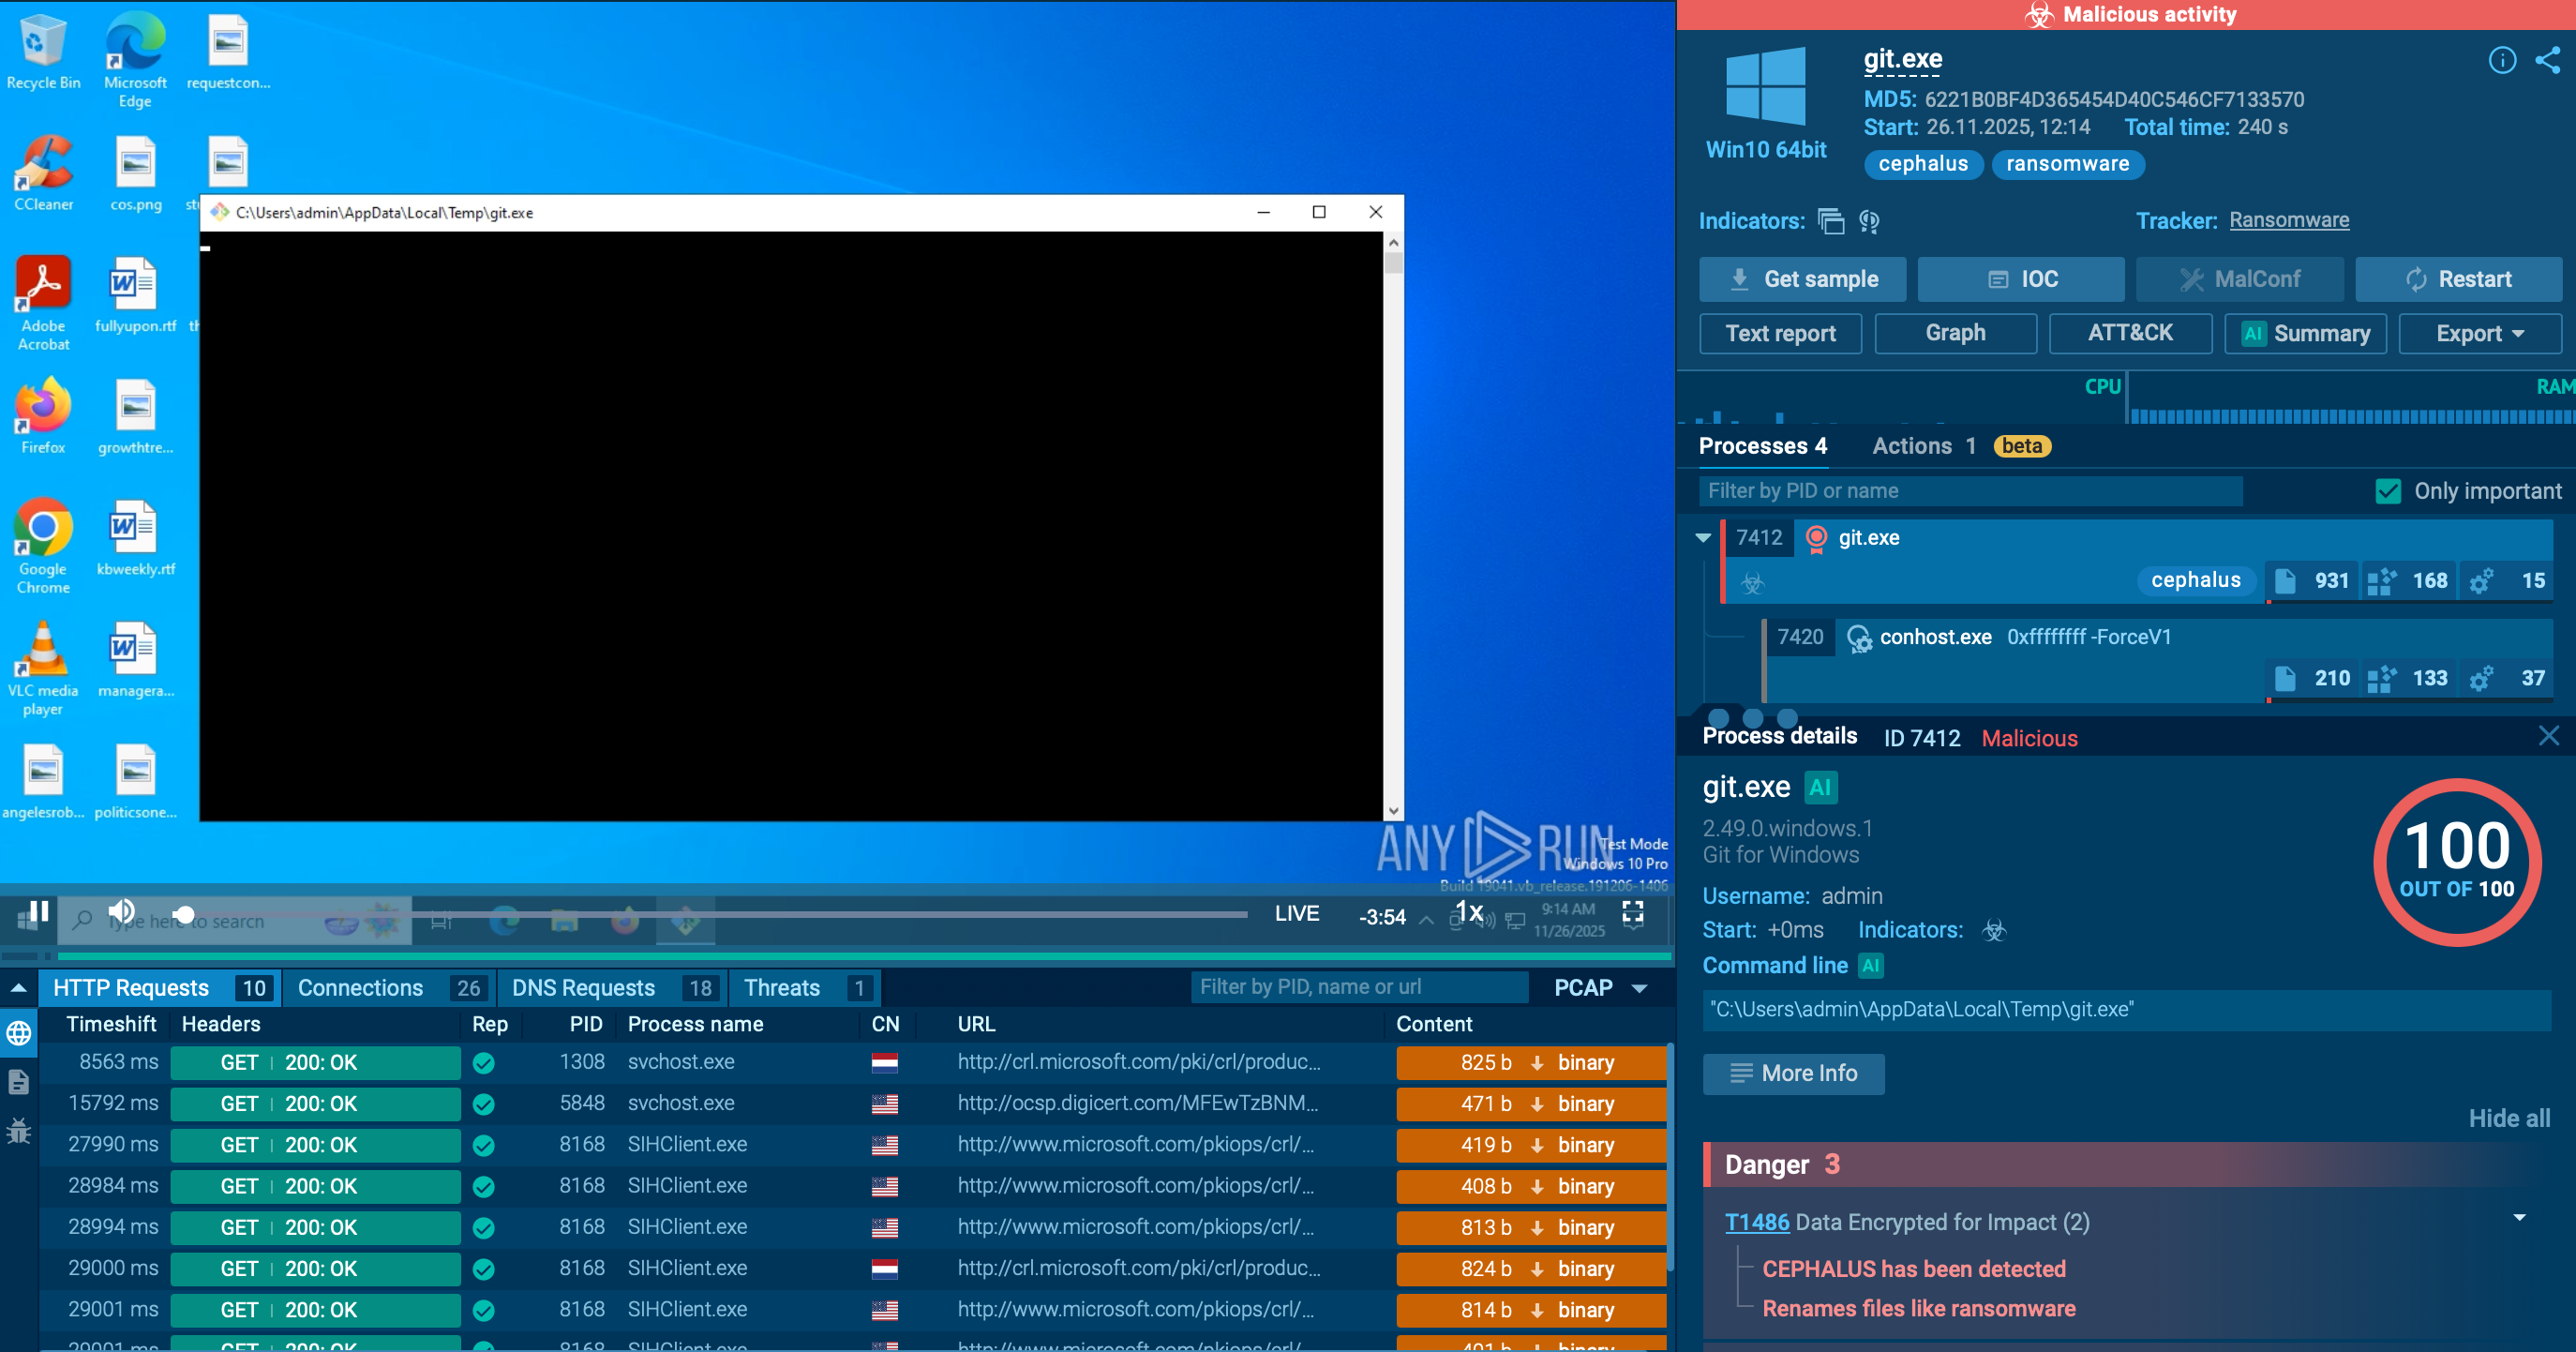Click the AI icon beside Command line
The width and height of the screenshot is (2576, 1352).
coord(1870,965)
